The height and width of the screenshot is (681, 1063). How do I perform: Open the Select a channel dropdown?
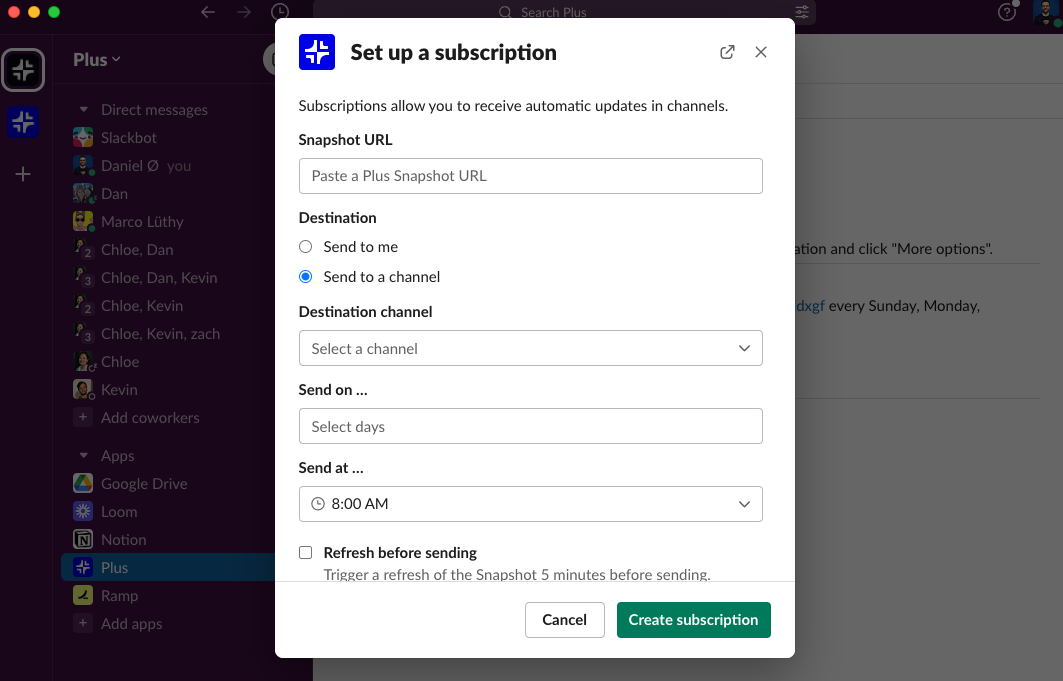pyautogui.click(x=530, y=348)
